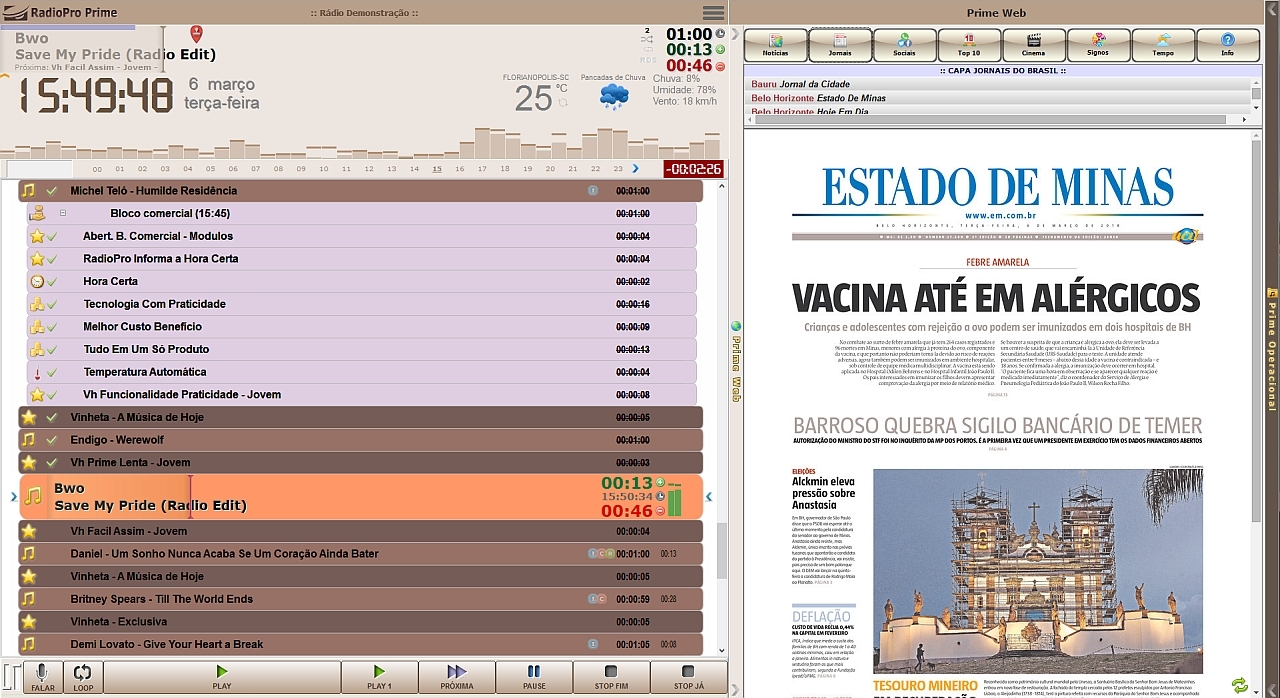Select Demi Lovato - Give Your Heart a Break
Screen dimensions: 1280x698
click(x=360, y=644)
